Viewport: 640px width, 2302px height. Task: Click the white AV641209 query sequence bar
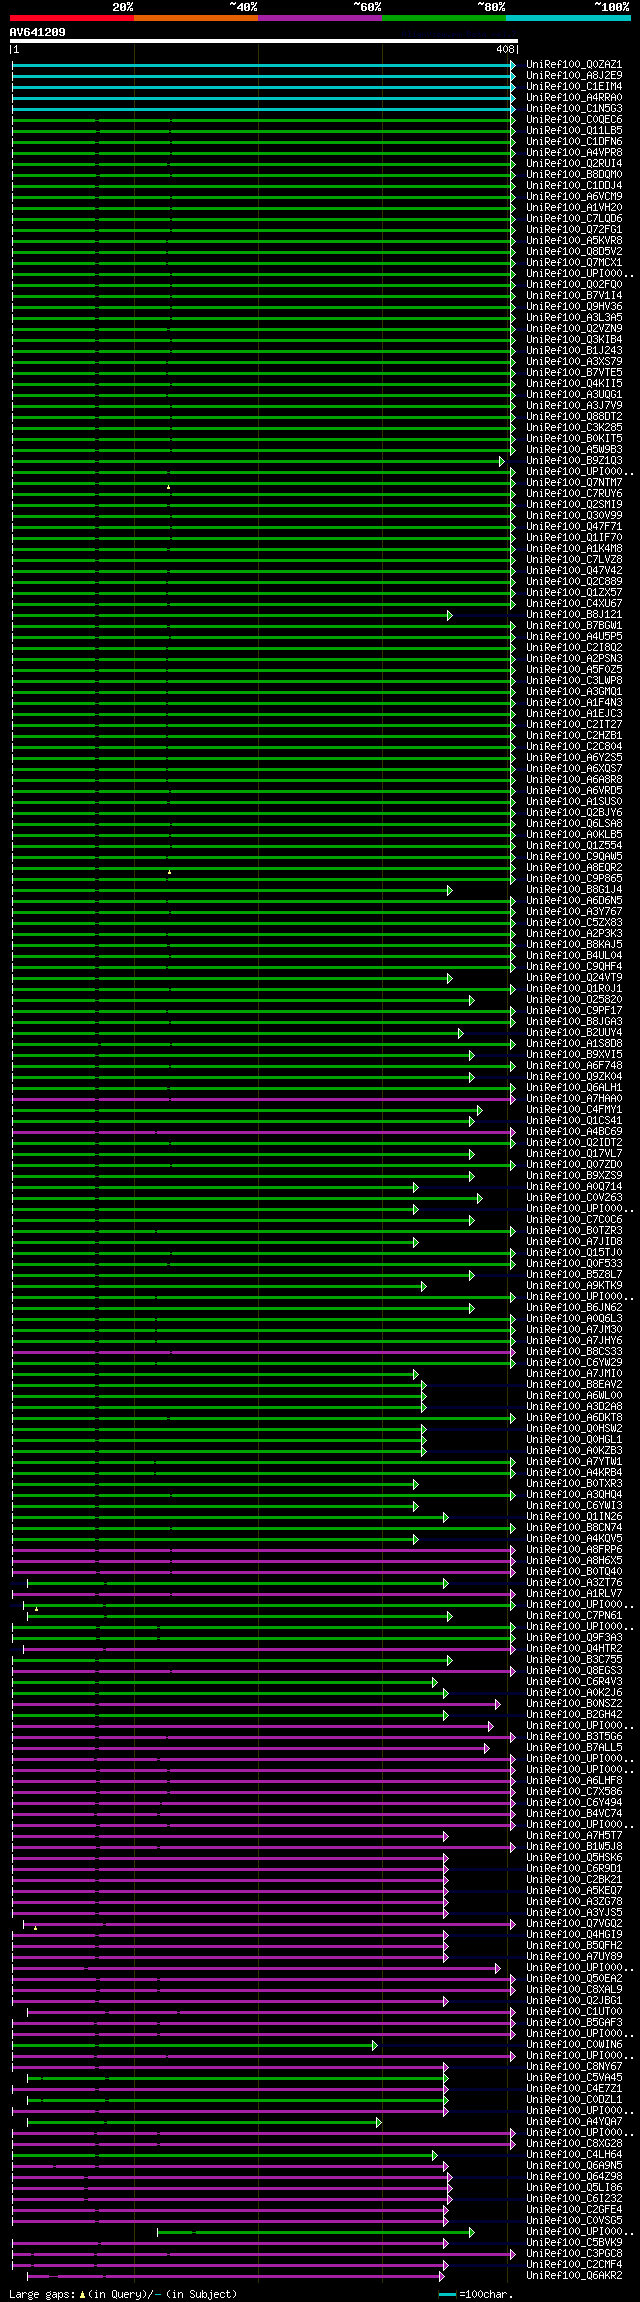[264, 41]
